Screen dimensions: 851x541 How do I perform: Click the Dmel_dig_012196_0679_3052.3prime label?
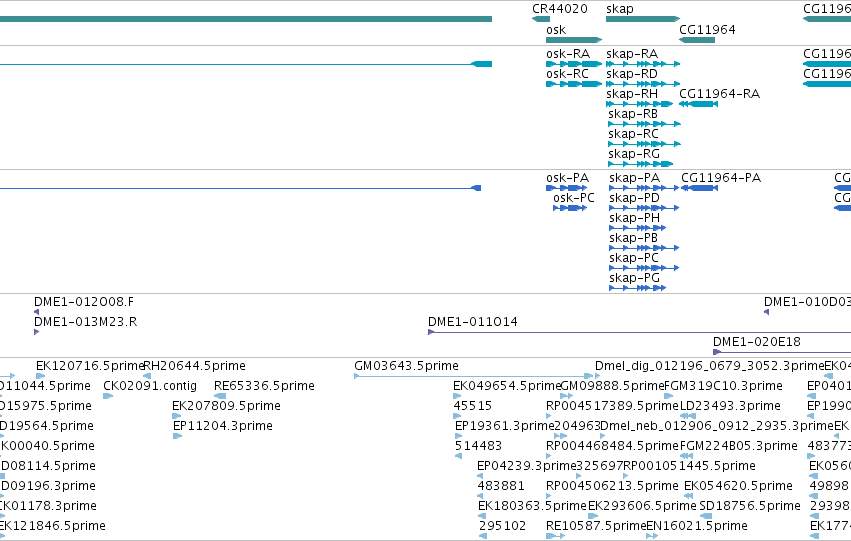709,366
